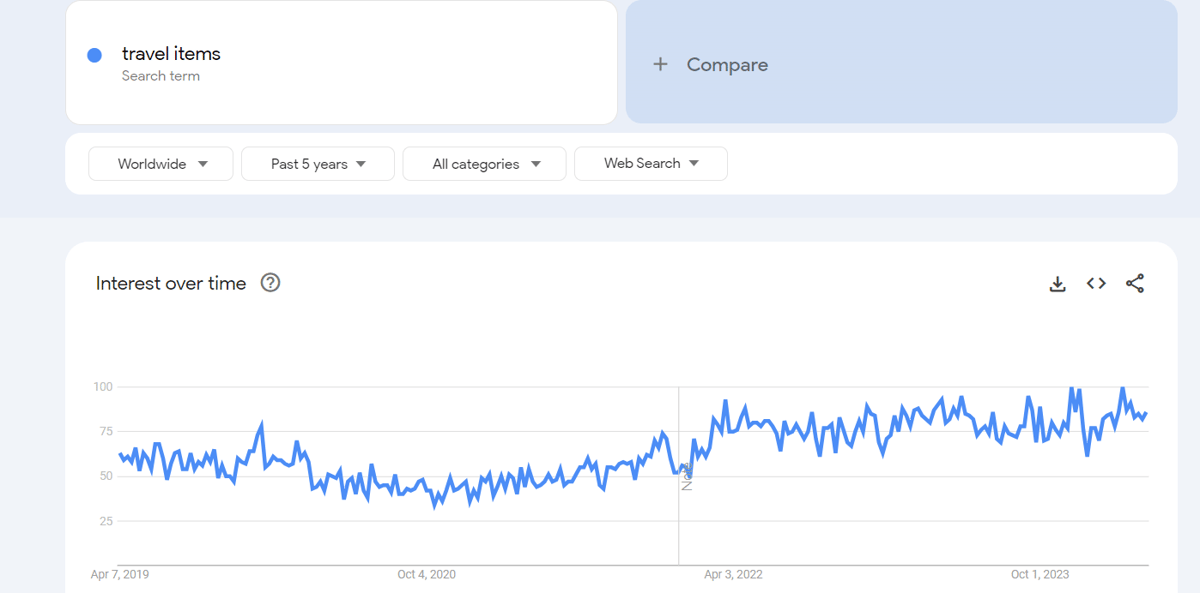Open the embed code icon

(x=1096, y=284)
